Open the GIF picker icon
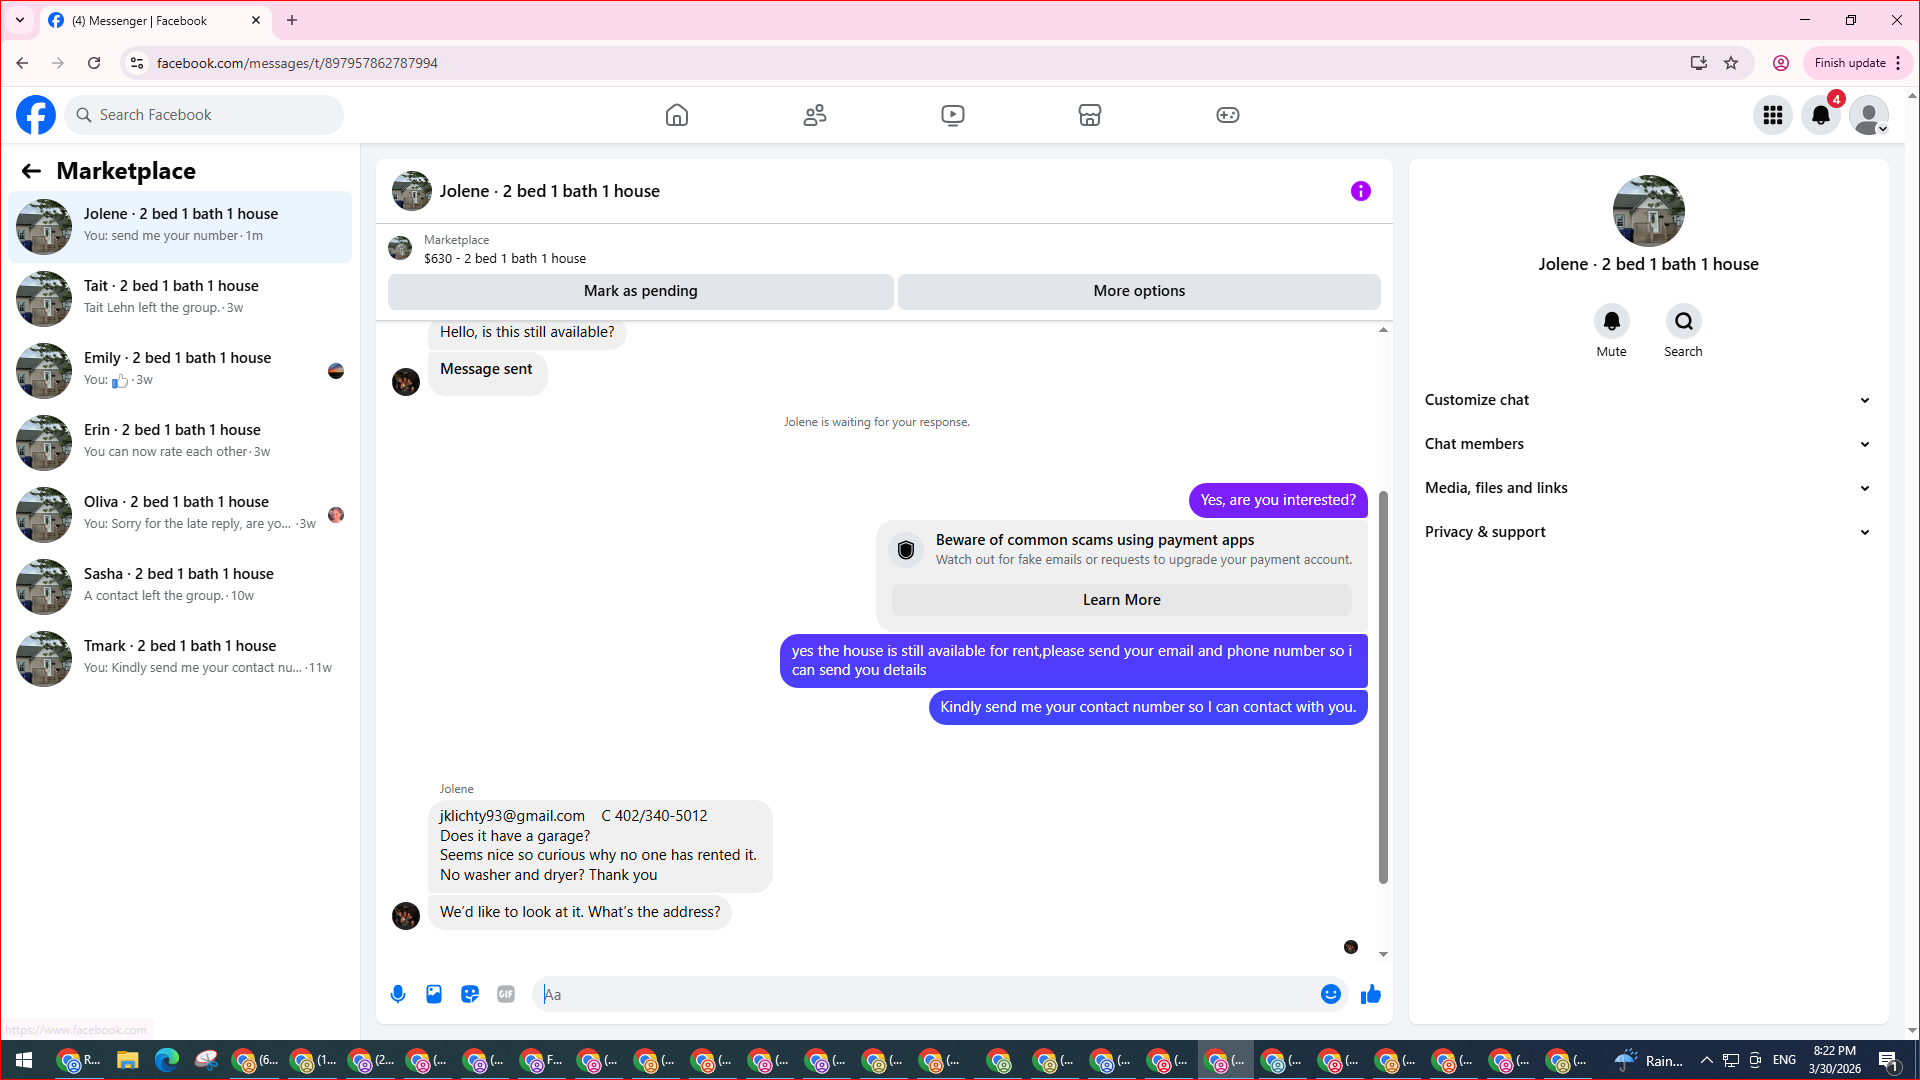 (506, 994)
